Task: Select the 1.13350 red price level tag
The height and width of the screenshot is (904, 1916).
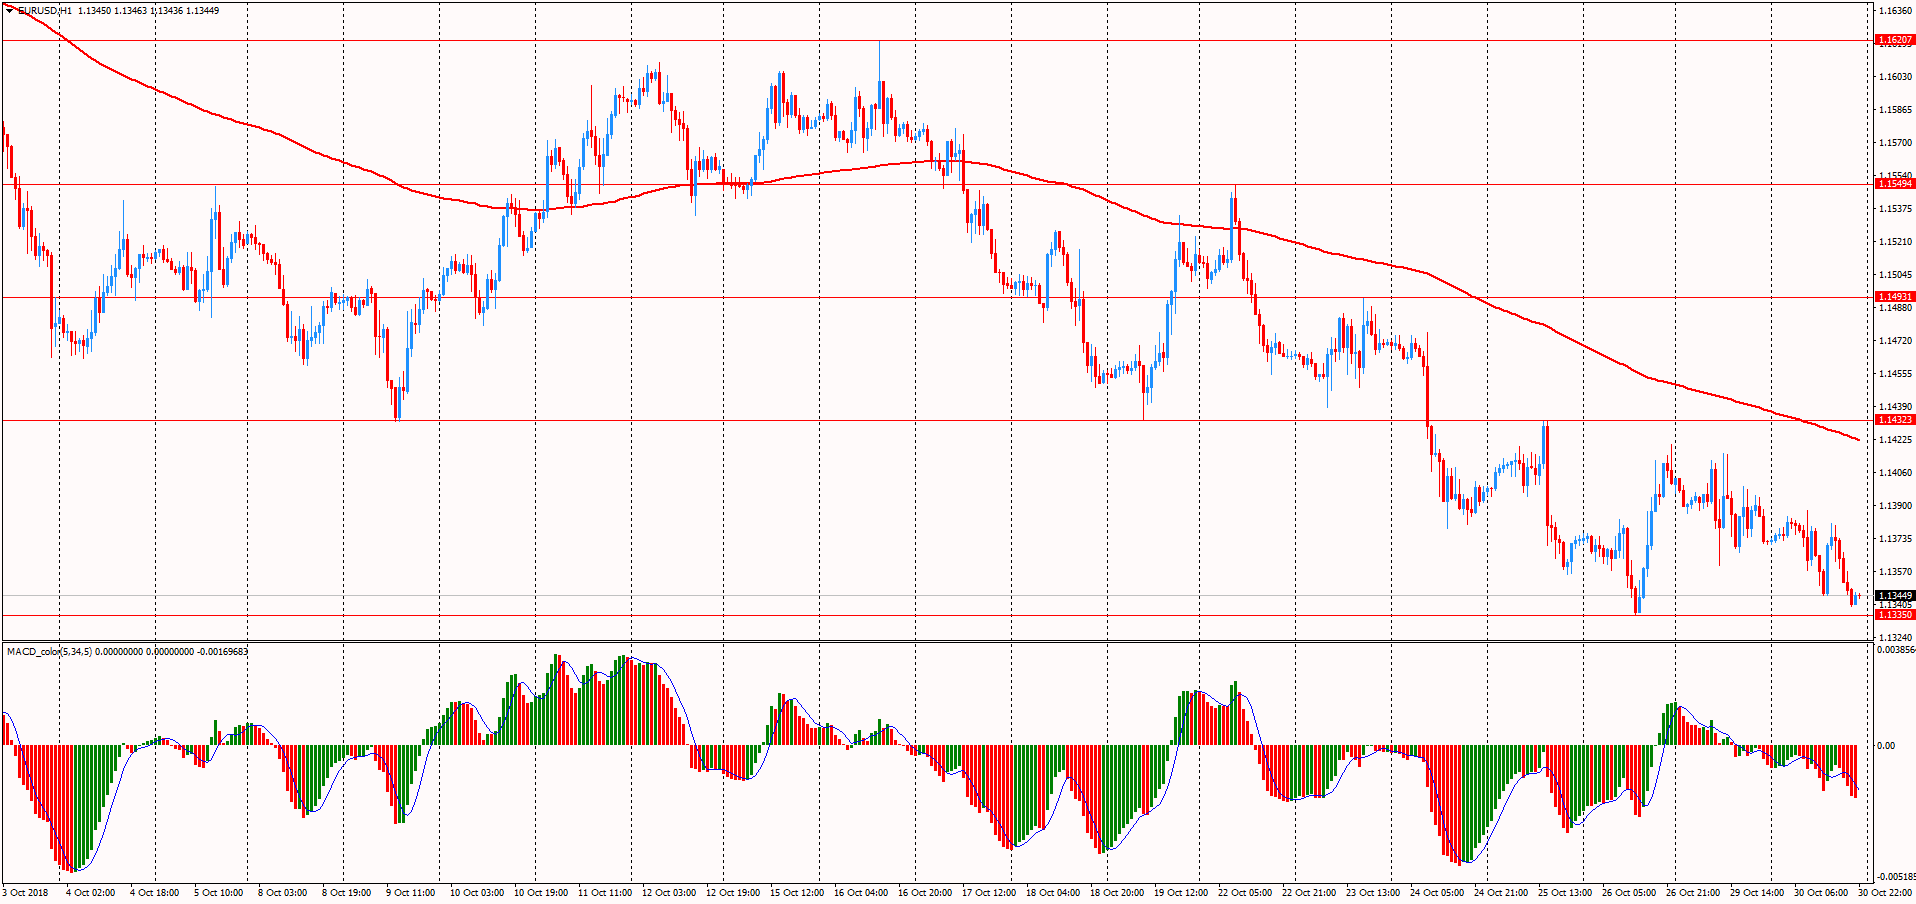Action: click(x=1894, y=615)
